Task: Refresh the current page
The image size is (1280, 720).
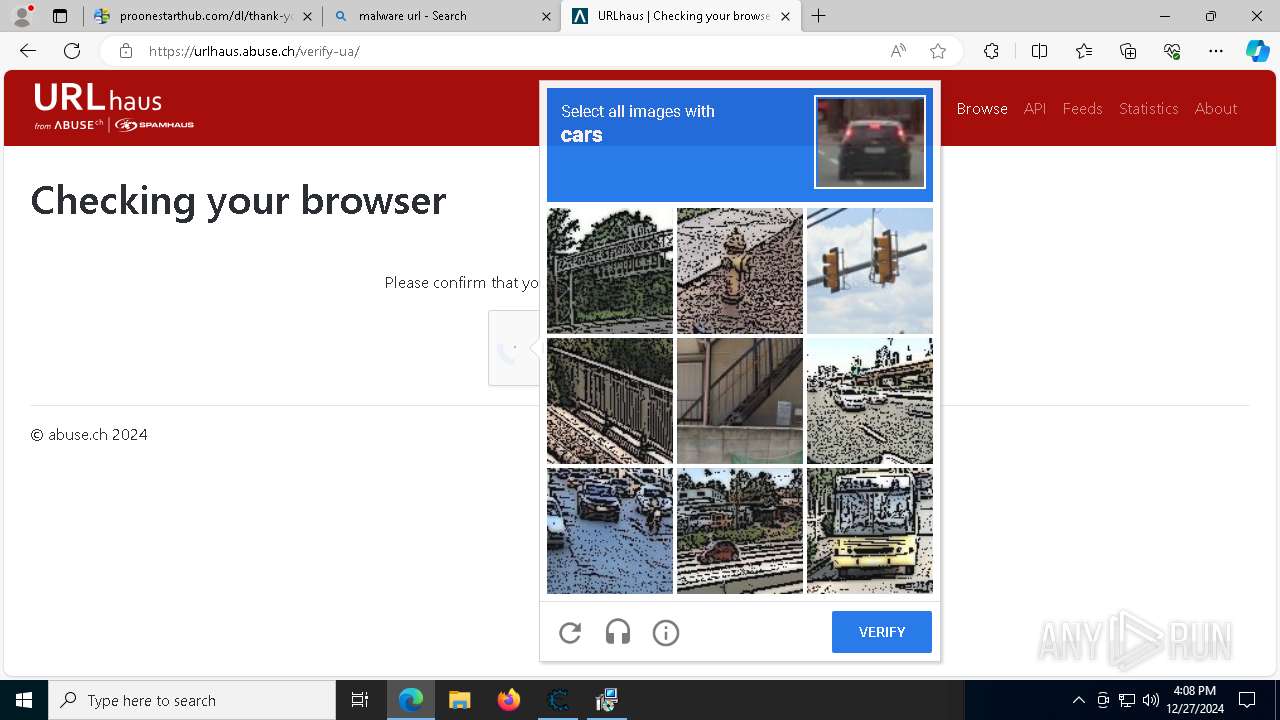Action: (x=72, y=51)
